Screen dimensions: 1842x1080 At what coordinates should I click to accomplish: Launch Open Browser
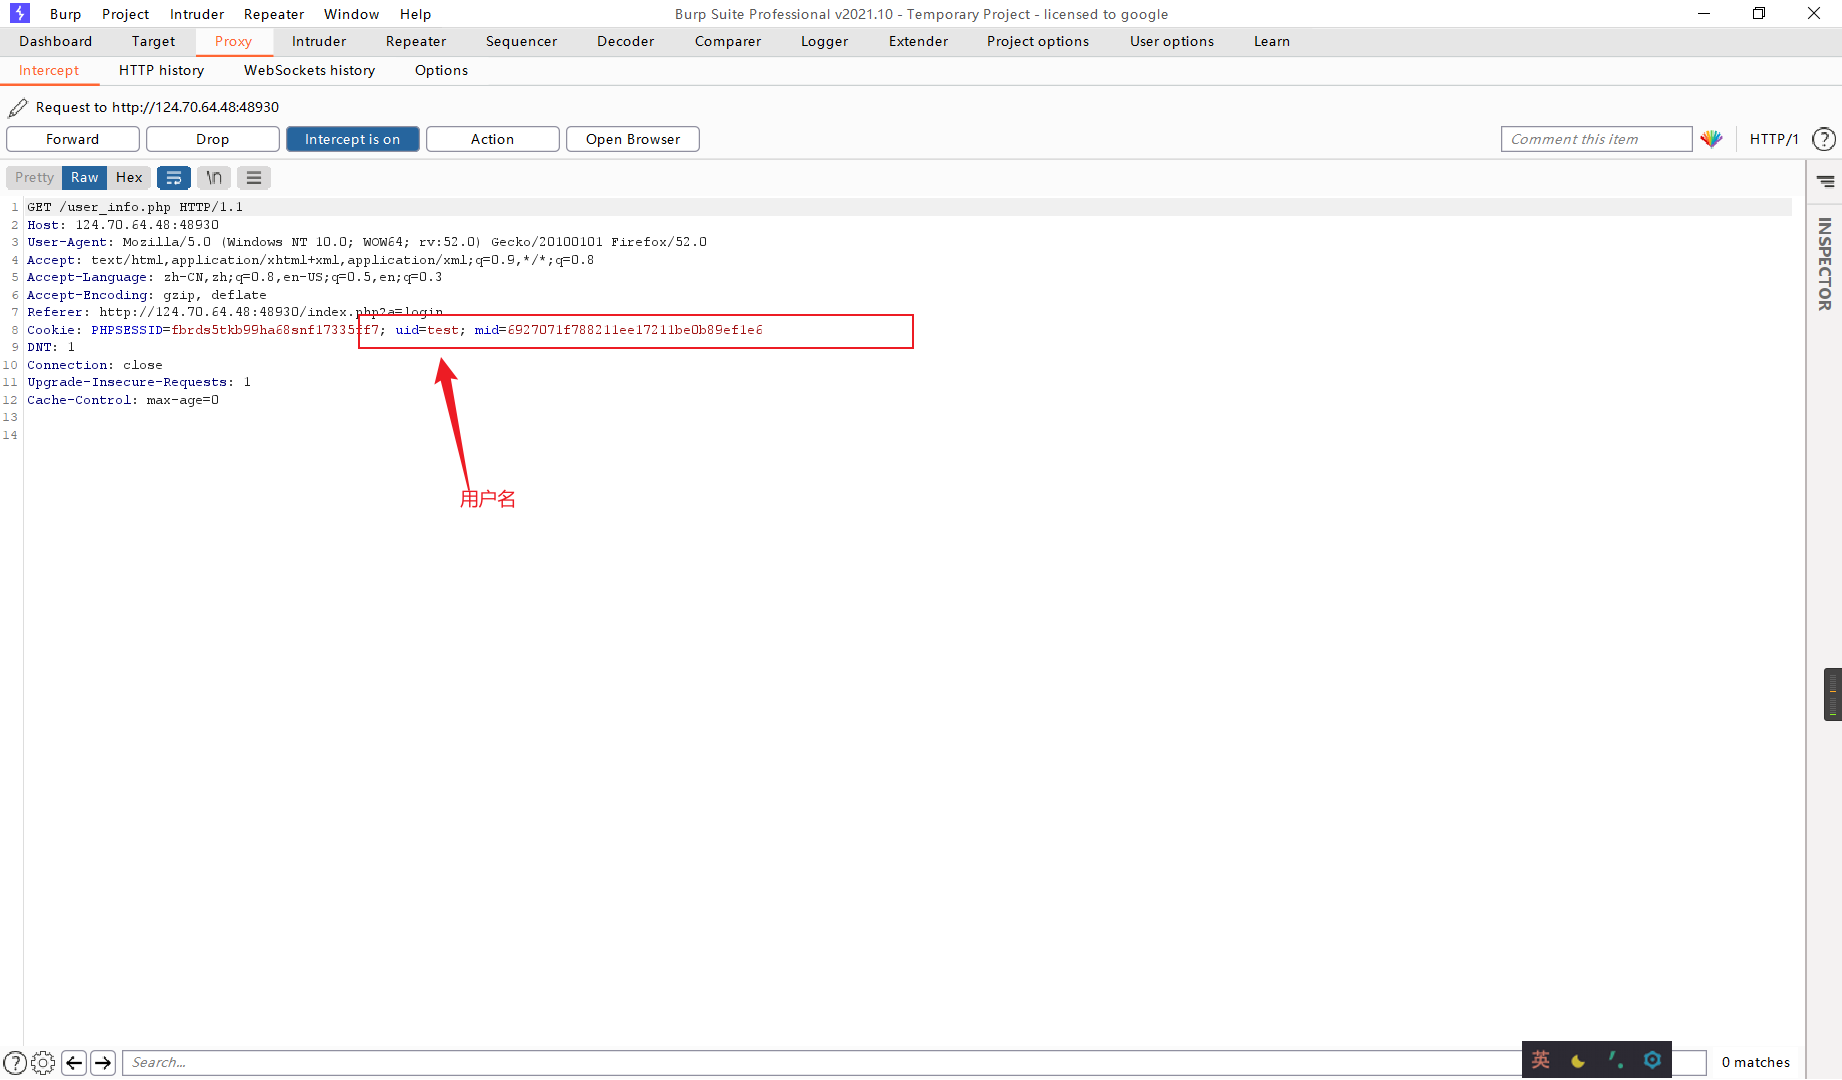pyautogui.click(x=633, y=139)
